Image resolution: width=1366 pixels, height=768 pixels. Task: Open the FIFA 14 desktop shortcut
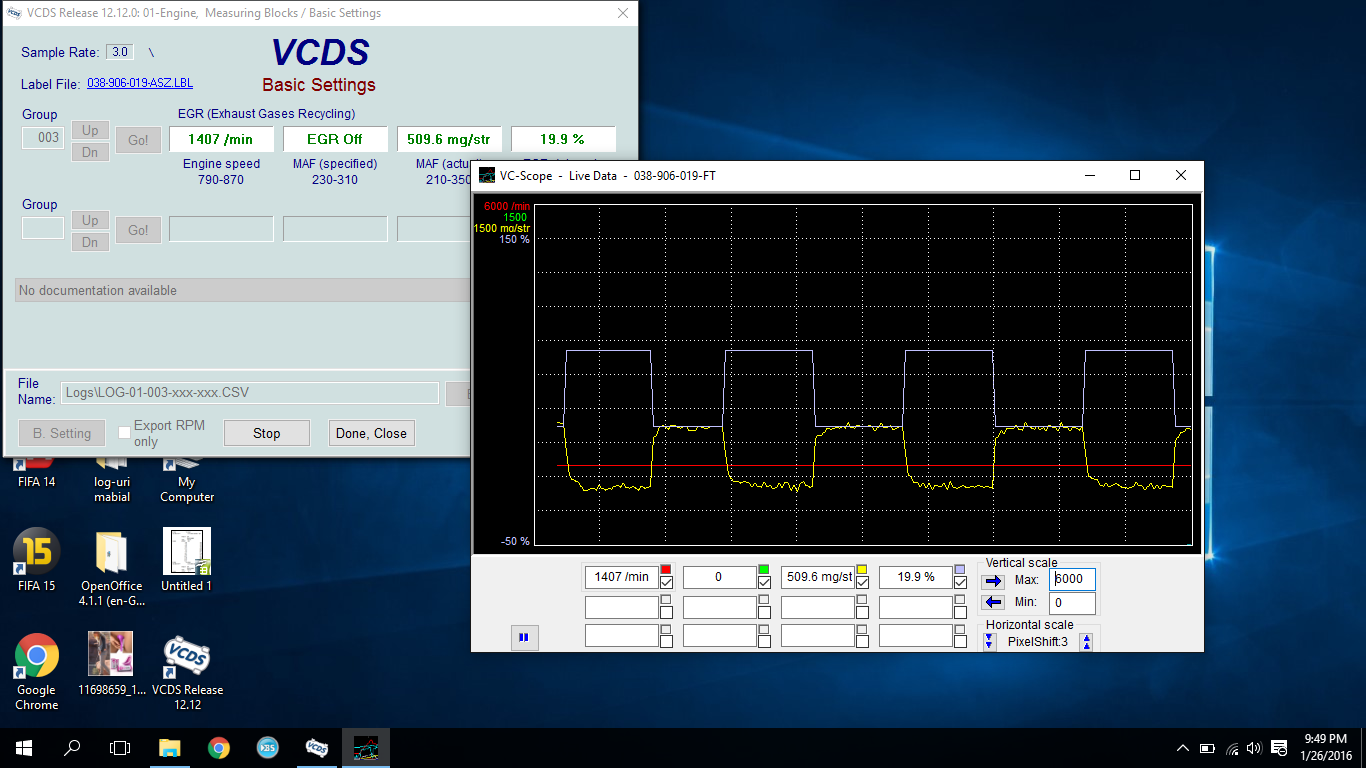(x=37, y=472)
